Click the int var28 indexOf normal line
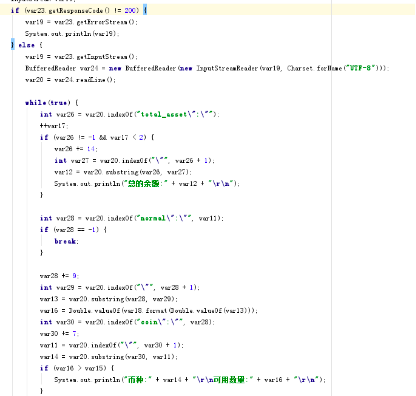This screenshot has height=396, width=416. 132,218
